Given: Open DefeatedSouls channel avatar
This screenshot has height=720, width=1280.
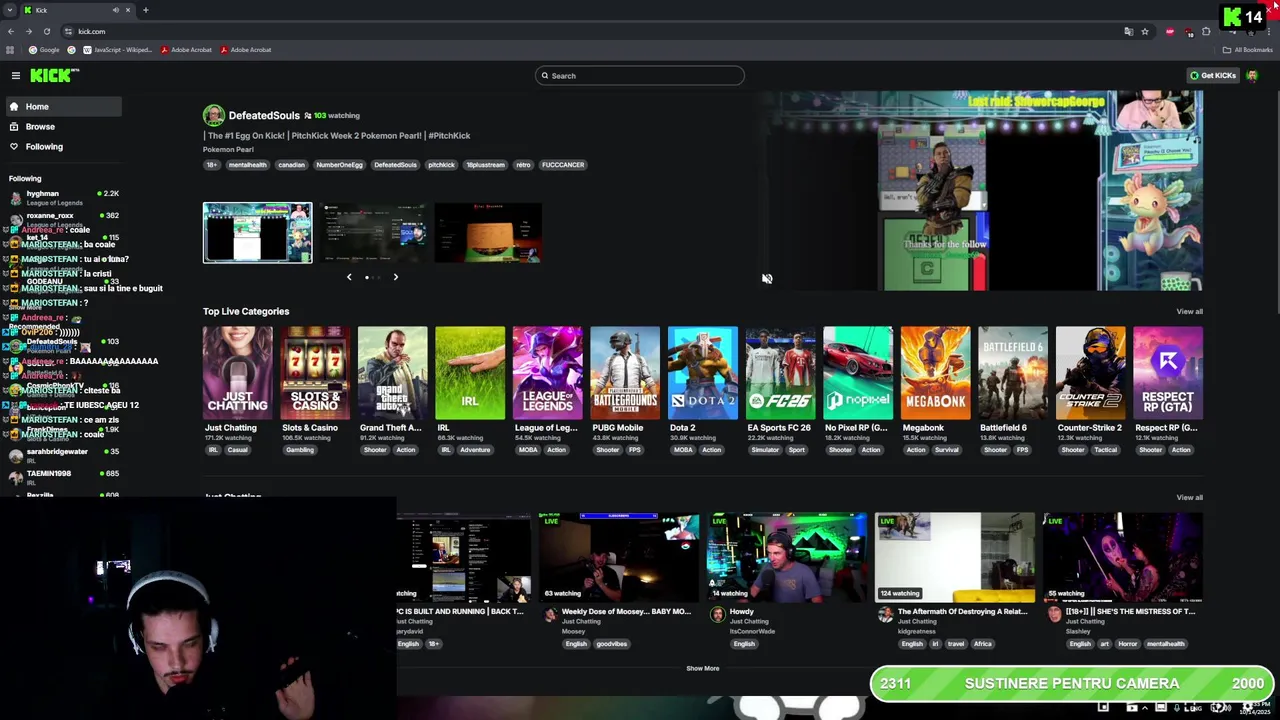Looking at the screenshot, I should 213,115.
